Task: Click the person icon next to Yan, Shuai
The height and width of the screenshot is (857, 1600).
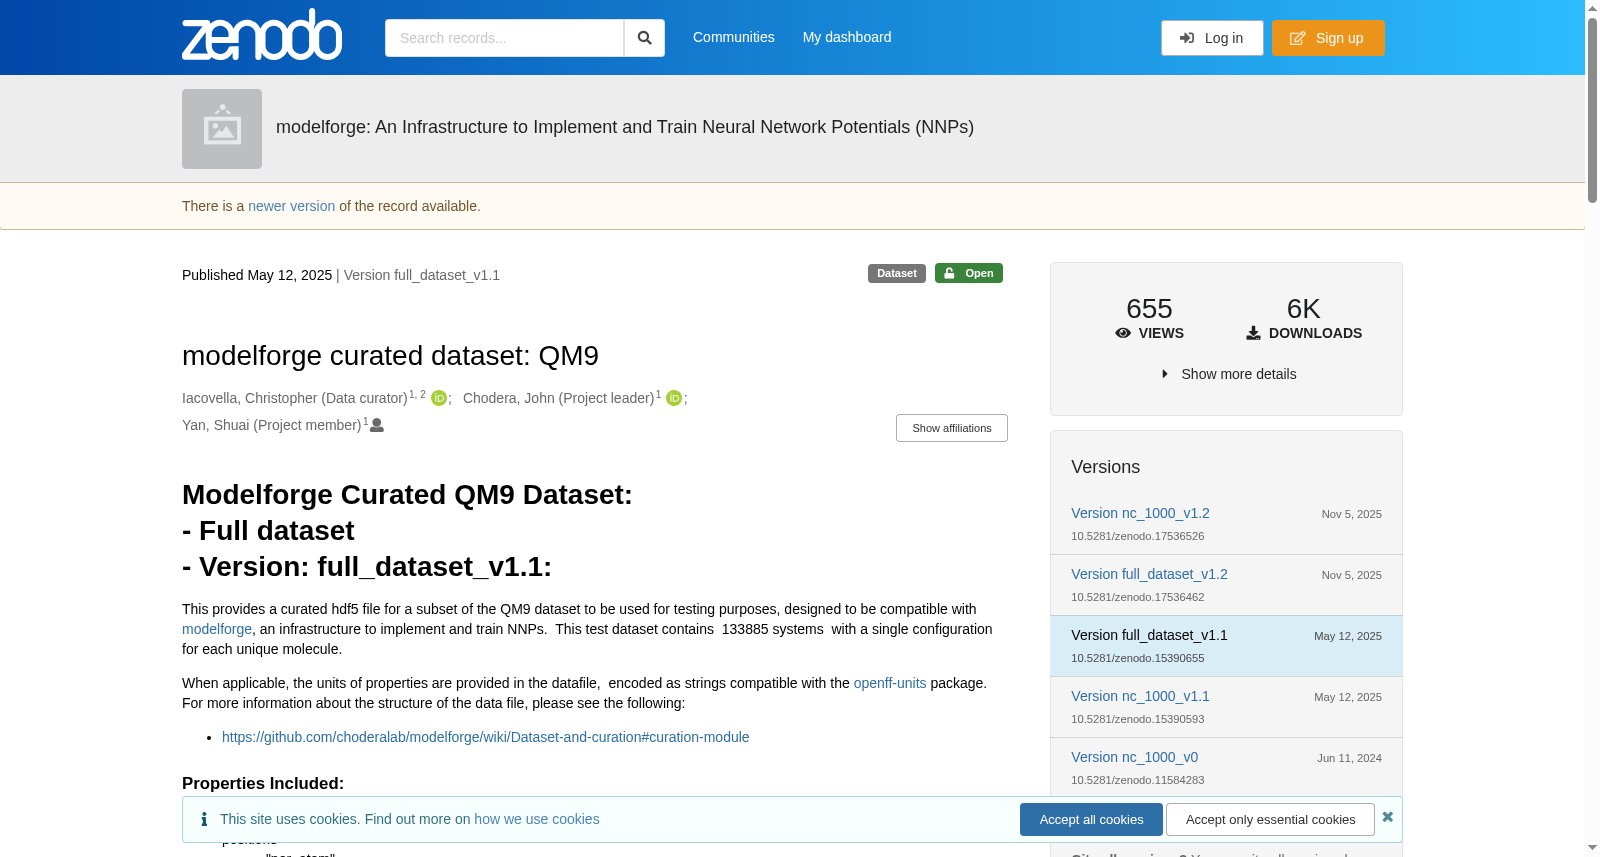Action: [377, 425]
